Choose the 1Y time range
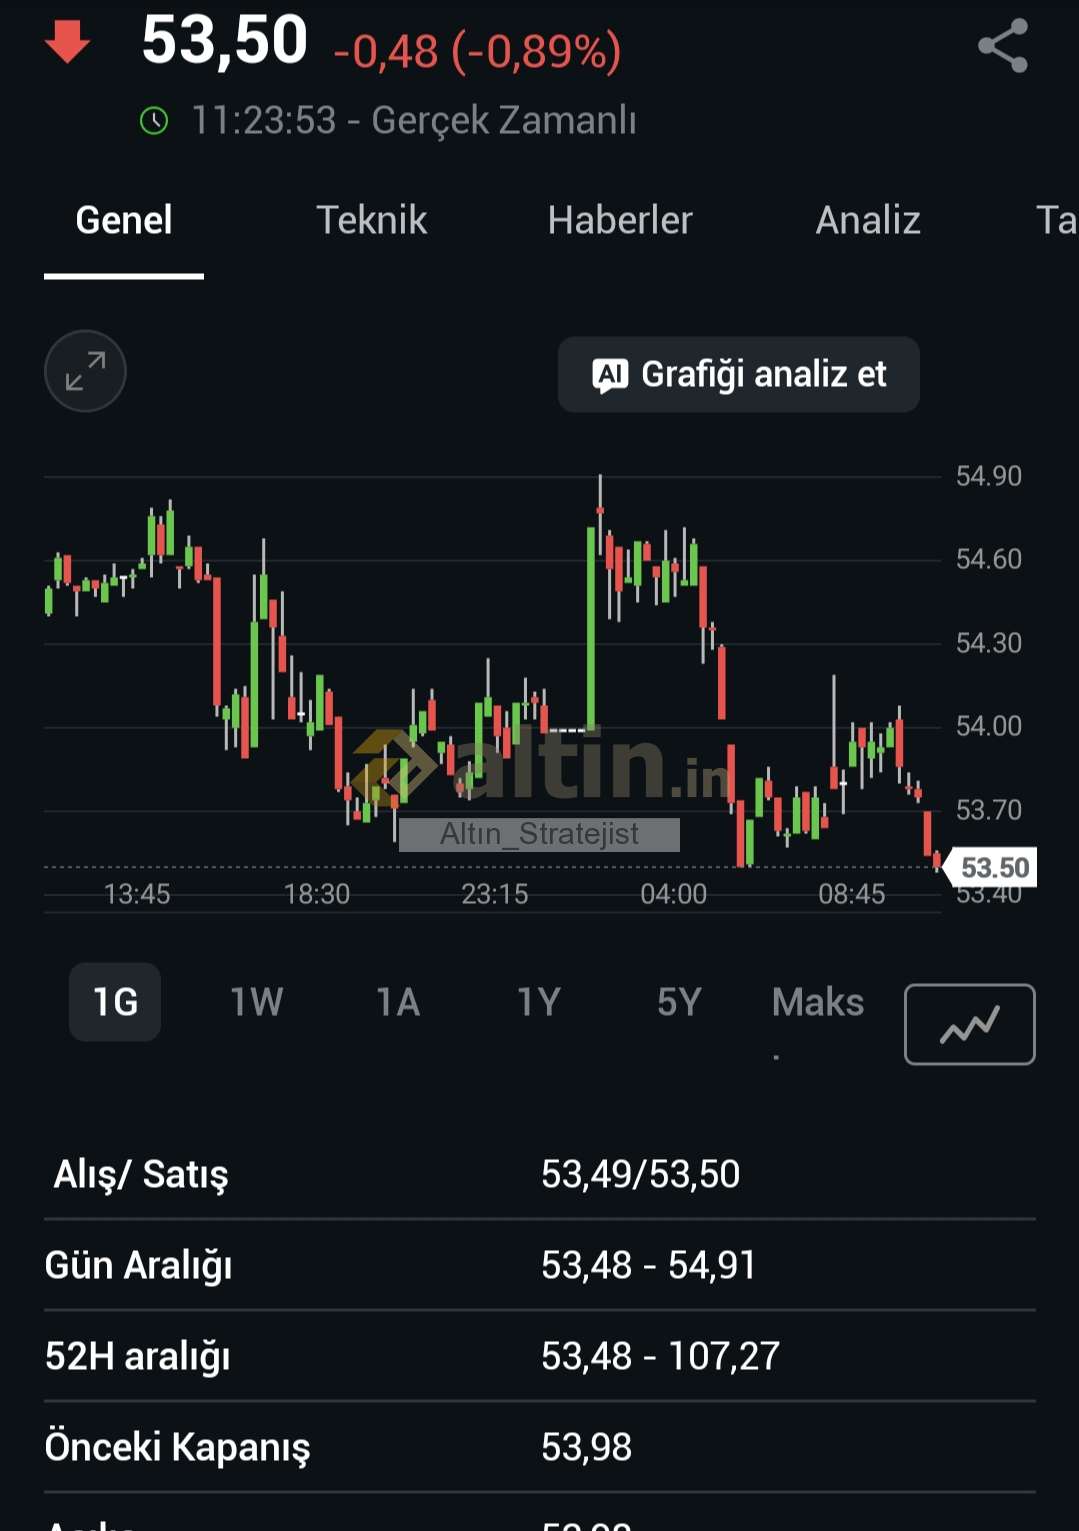The width and height of the screenshot is (1079, 1531). pyautogui.click(x=538, y=1002)
